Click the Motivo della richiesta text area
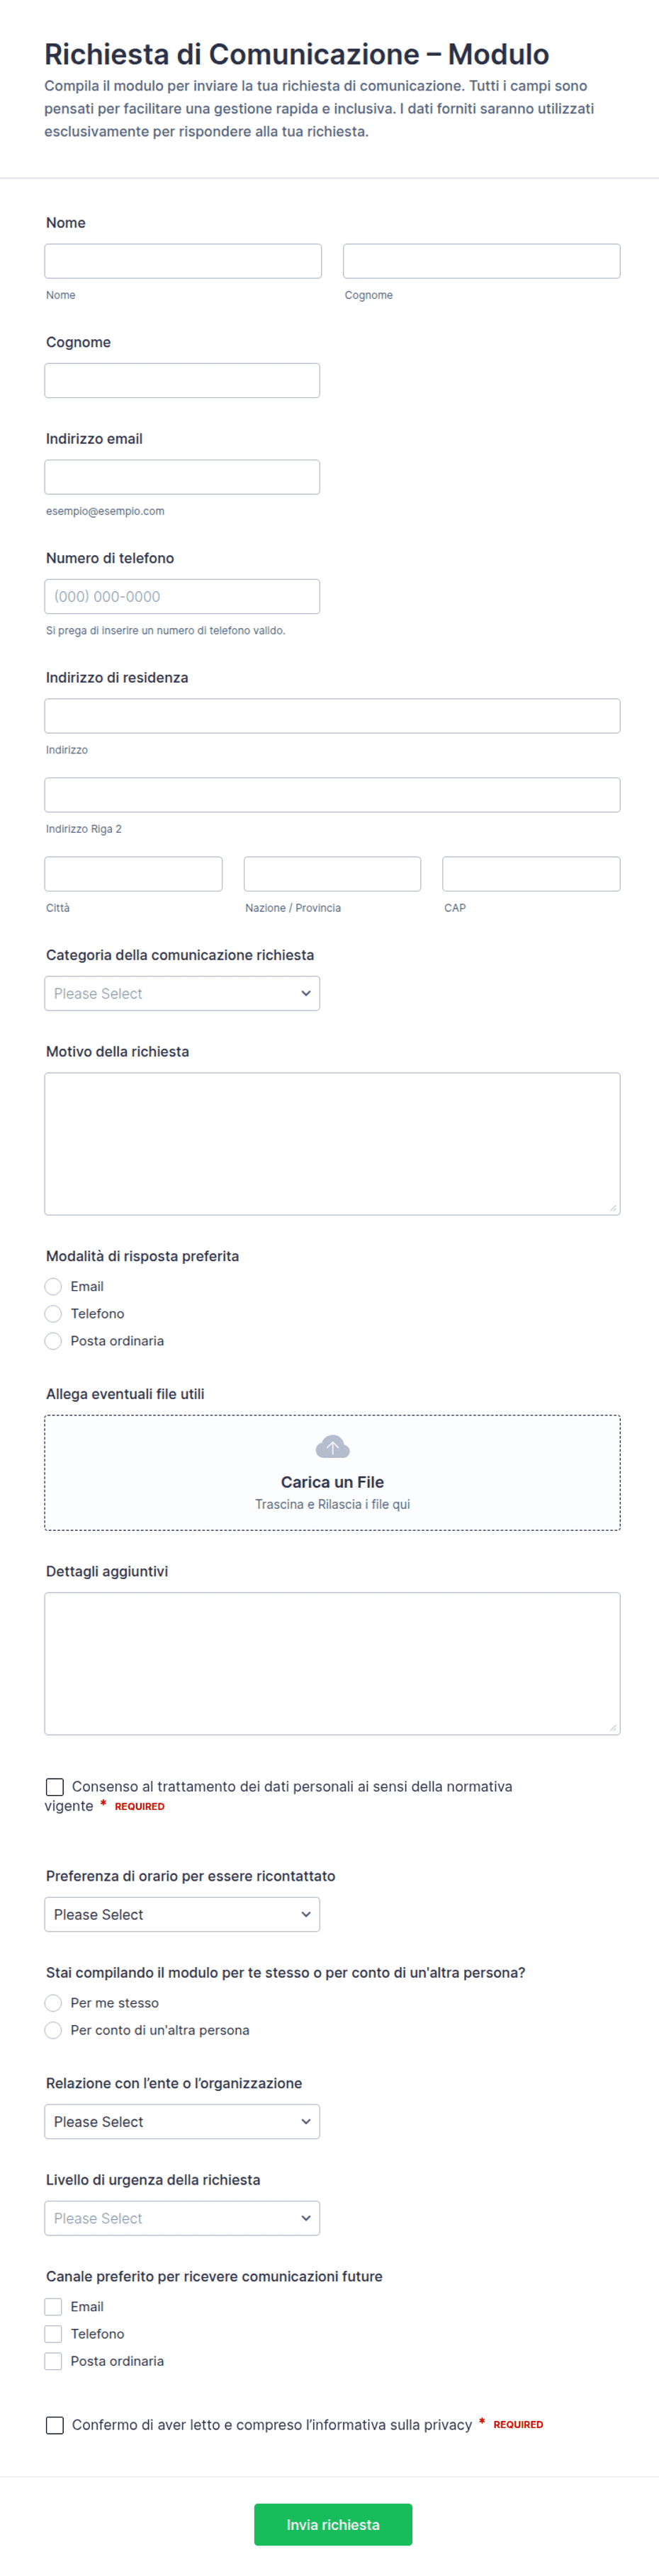Image resolution: width=659 pixels, height=2576 pixels. click(332, 1144)
